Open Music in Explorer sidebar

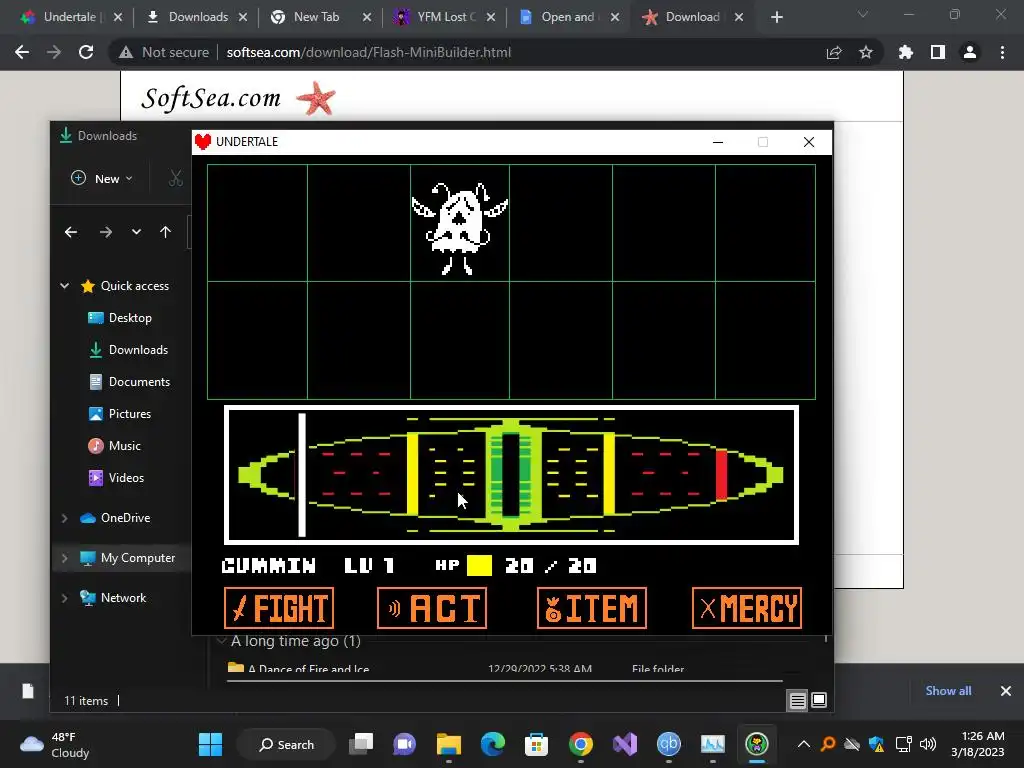click(115, 445)
